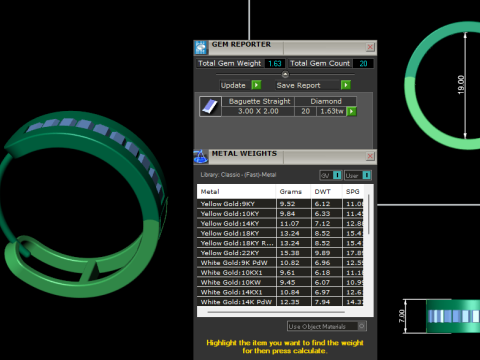480x360 pixels.
Task: Sort by the Metal column header
Action: pos(236,192)
